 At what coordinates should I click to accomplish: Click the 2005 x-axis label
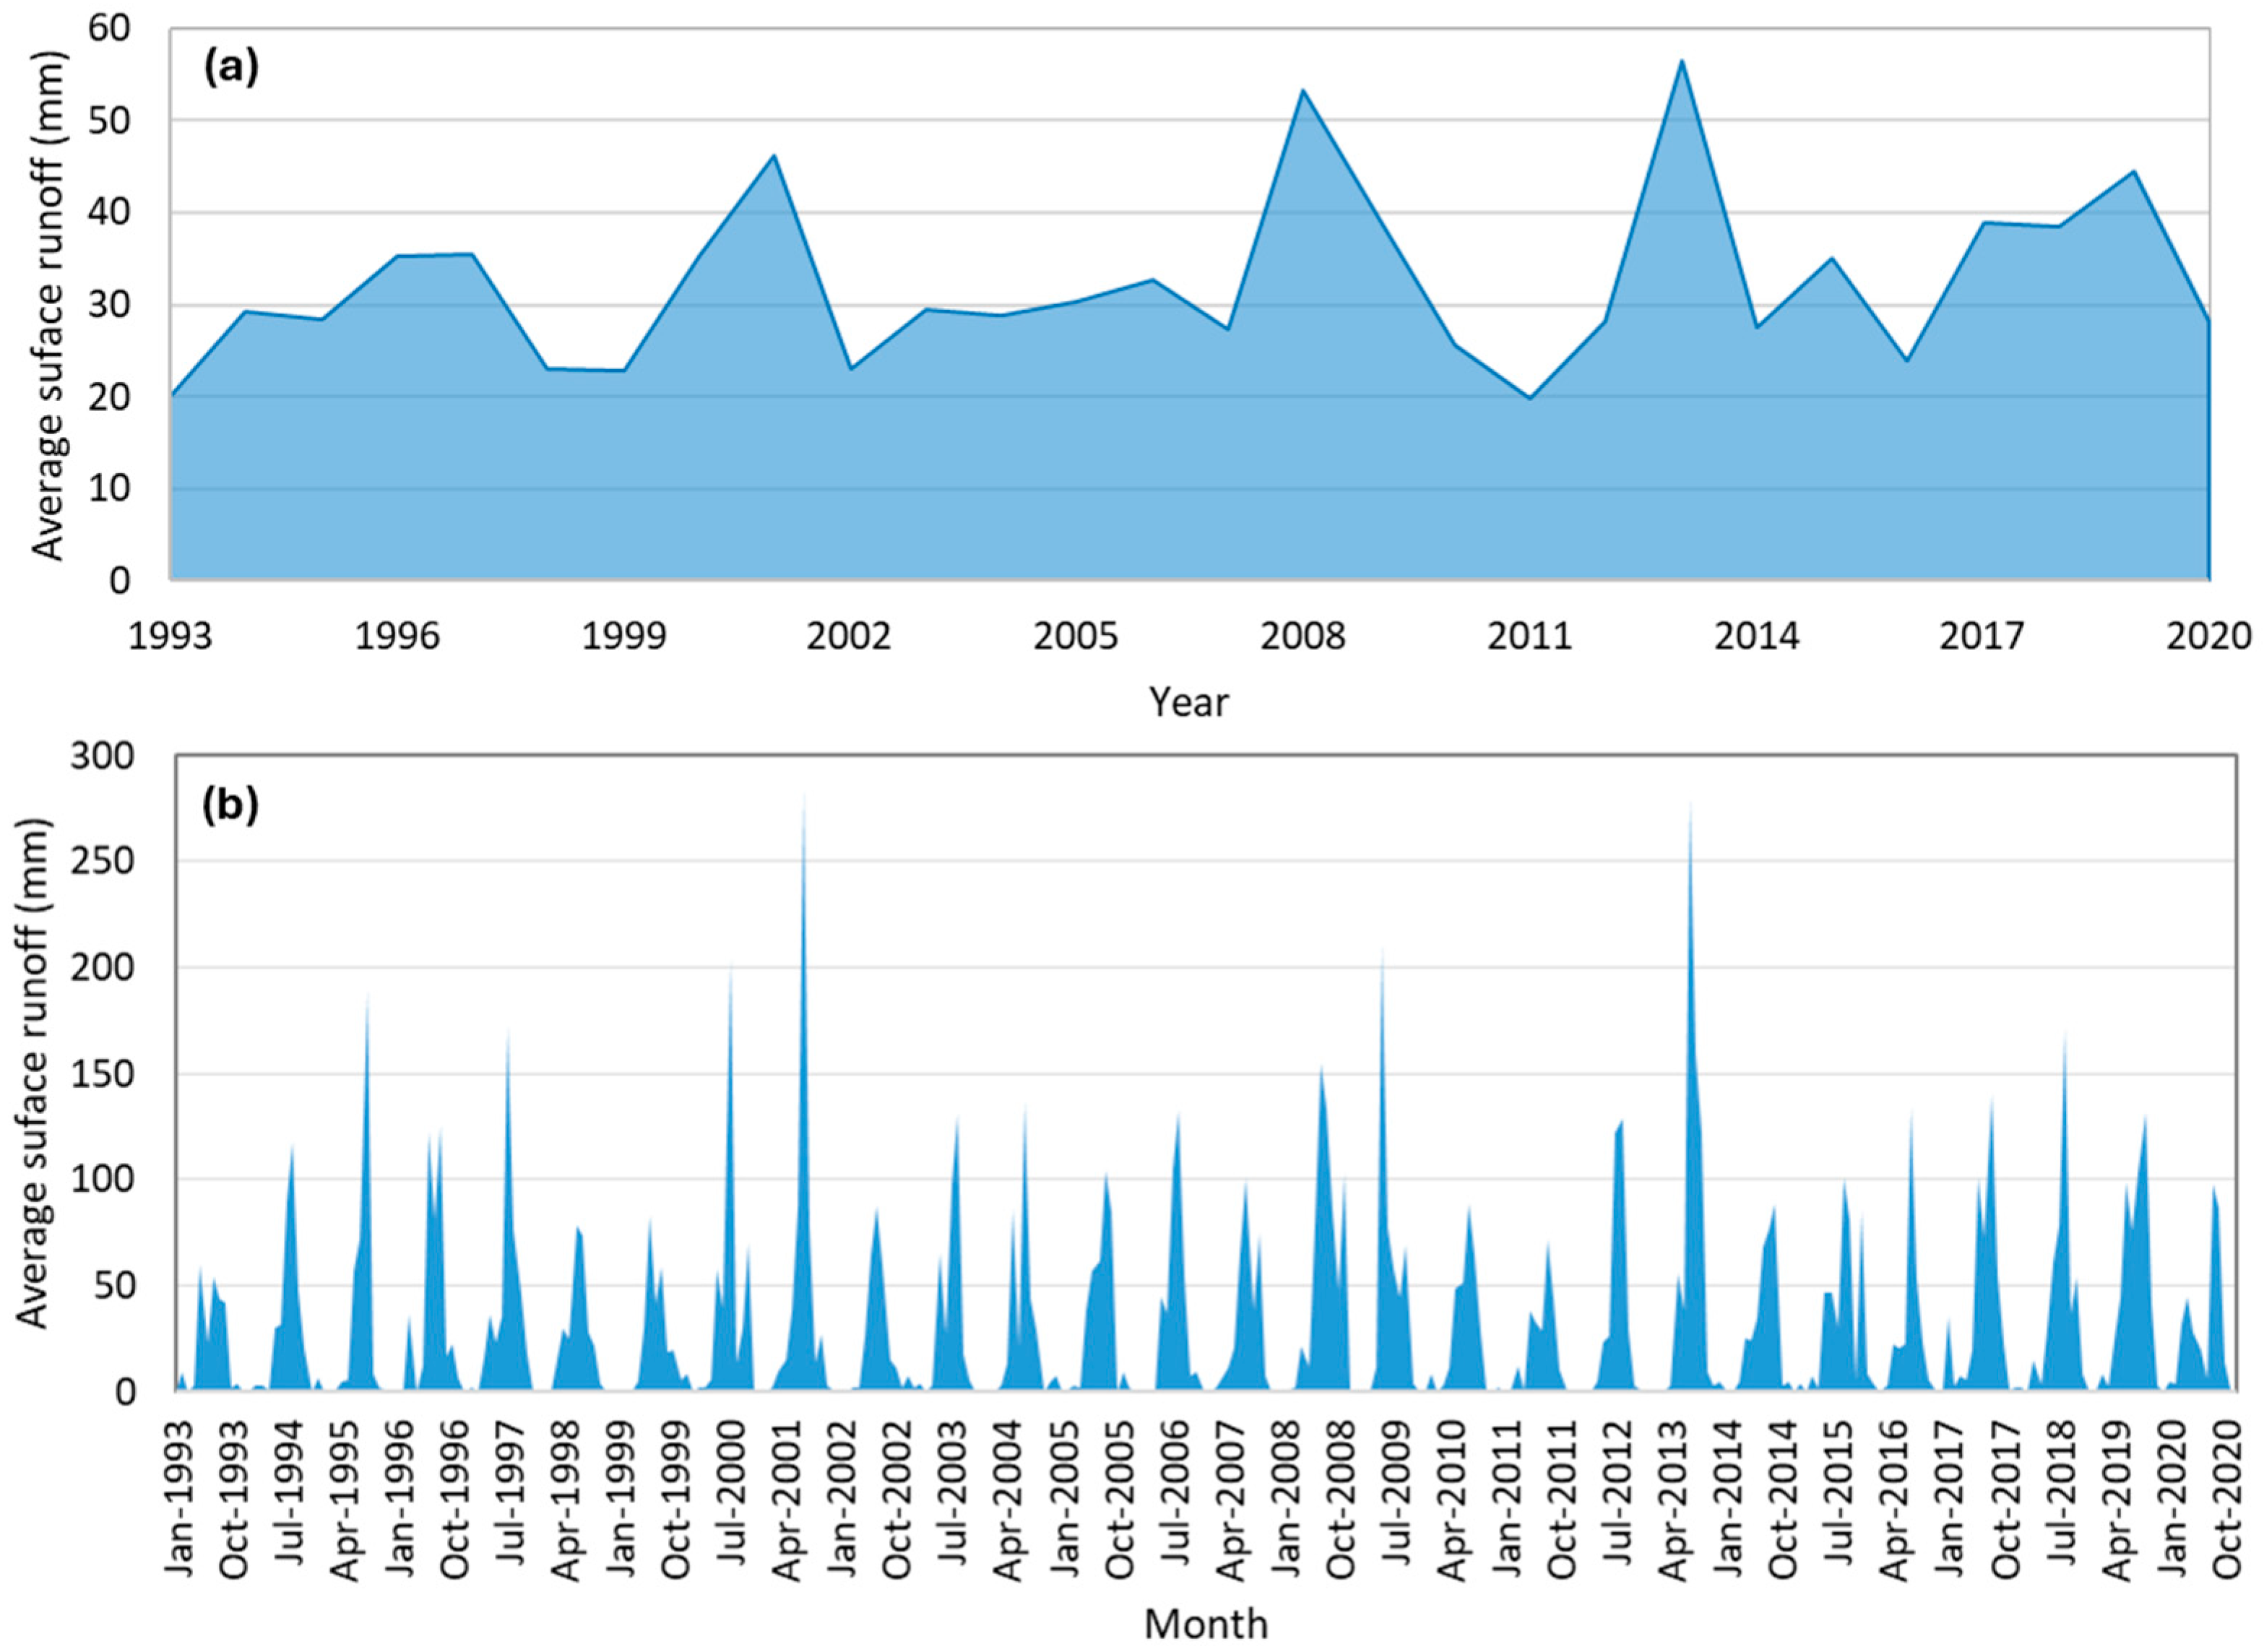coord(1076,636)
